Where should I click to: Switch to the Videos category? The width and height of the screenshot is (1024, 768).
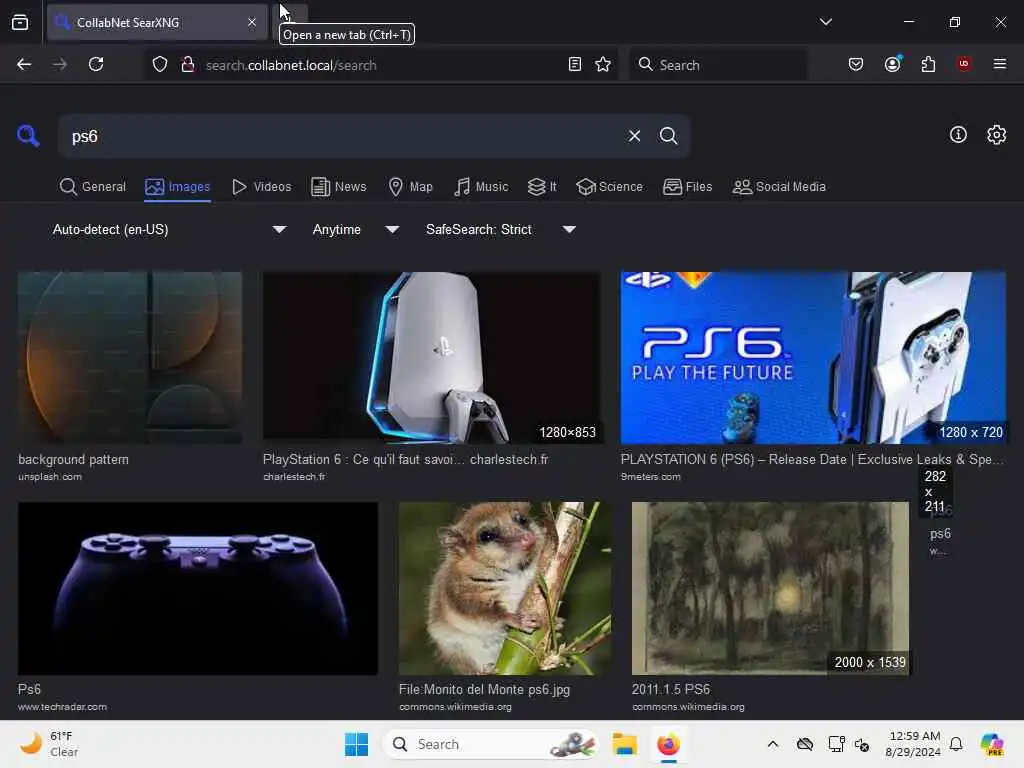pos(262,187)
